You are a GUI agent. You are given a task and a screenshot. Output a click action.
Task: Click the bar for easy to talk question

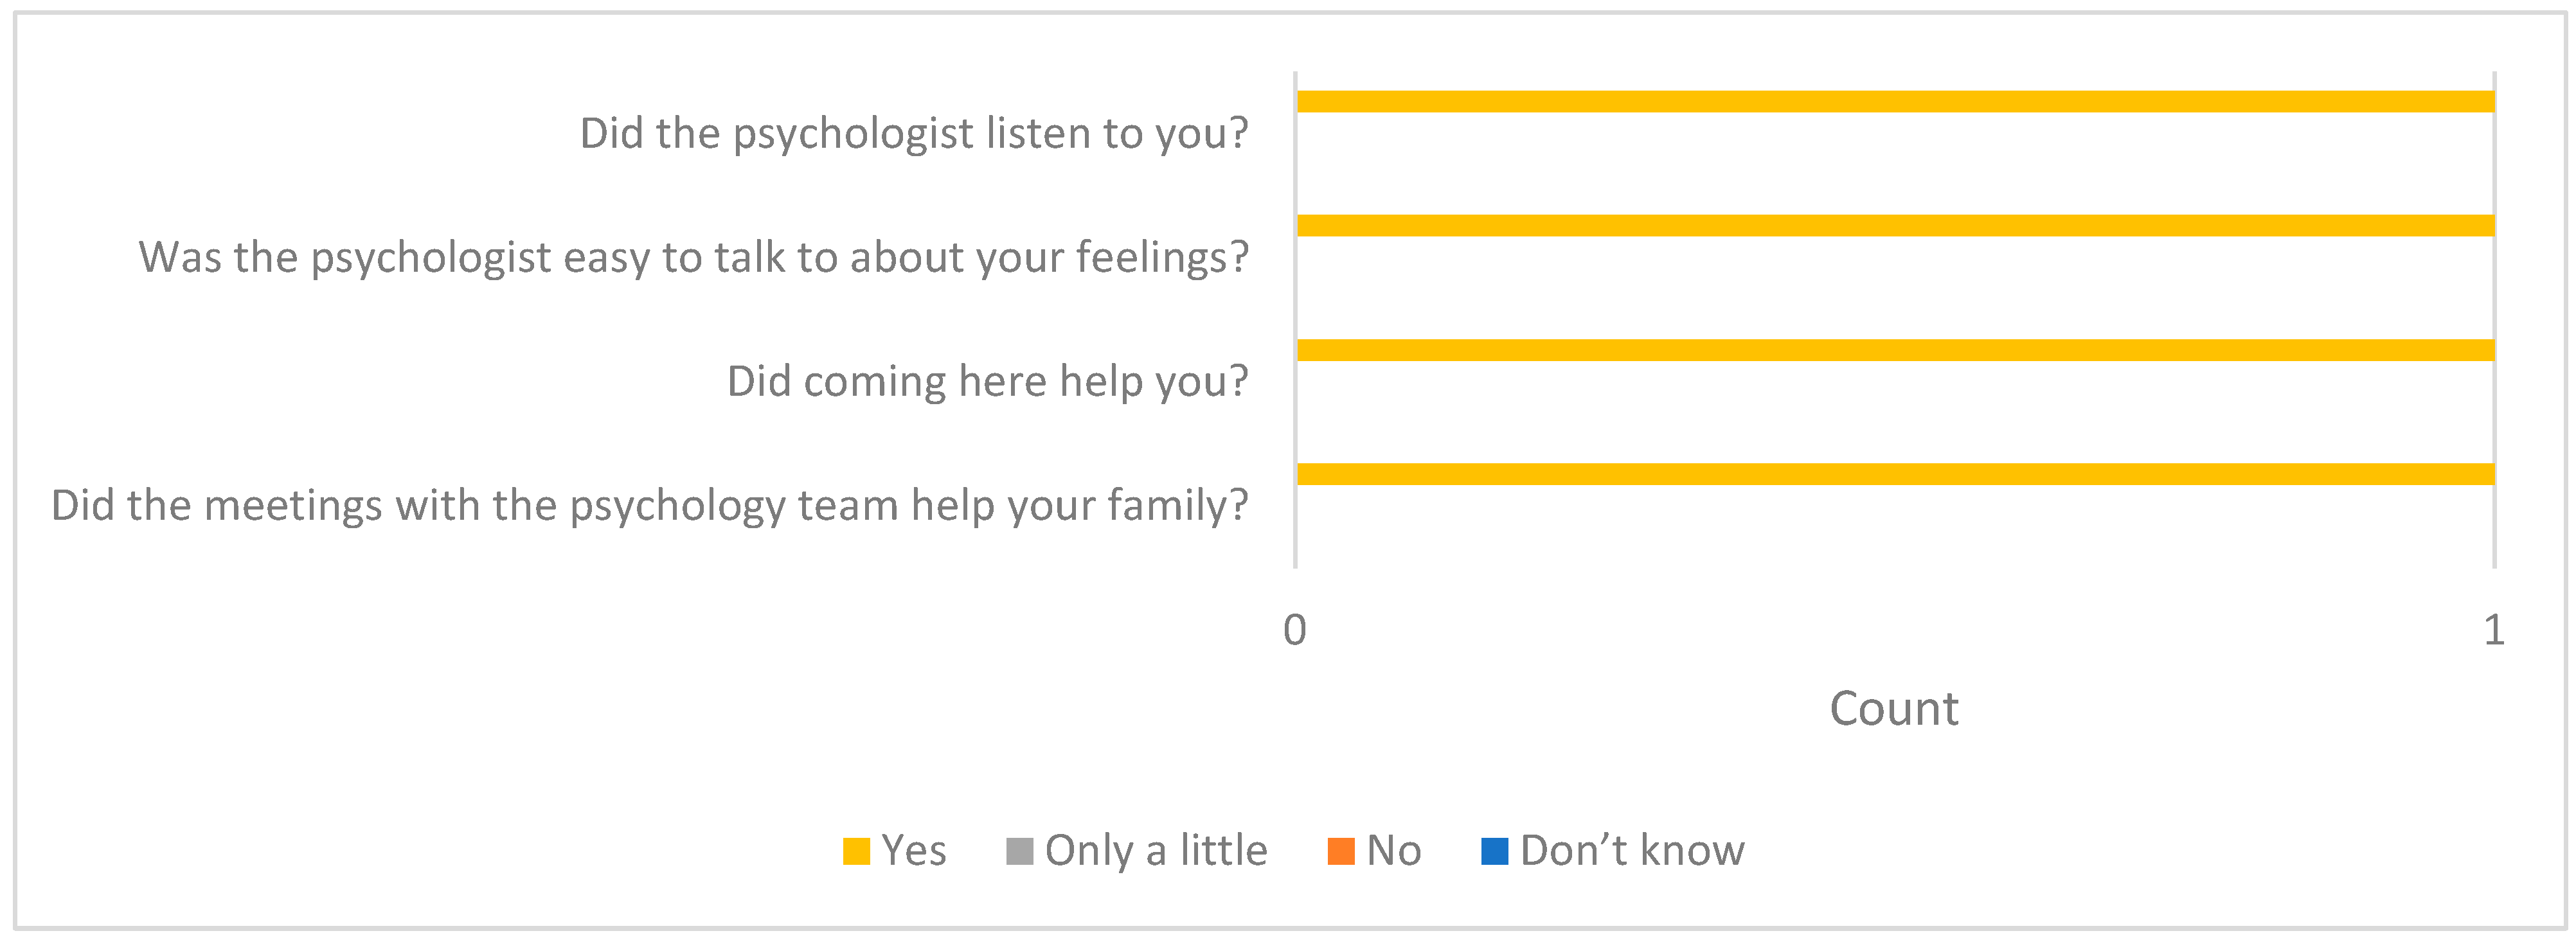1894,226
